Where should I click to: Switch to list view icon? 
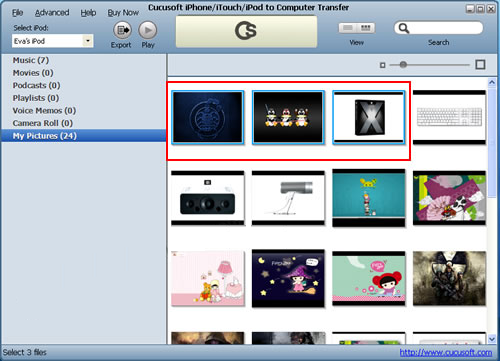tap(348, 28)
